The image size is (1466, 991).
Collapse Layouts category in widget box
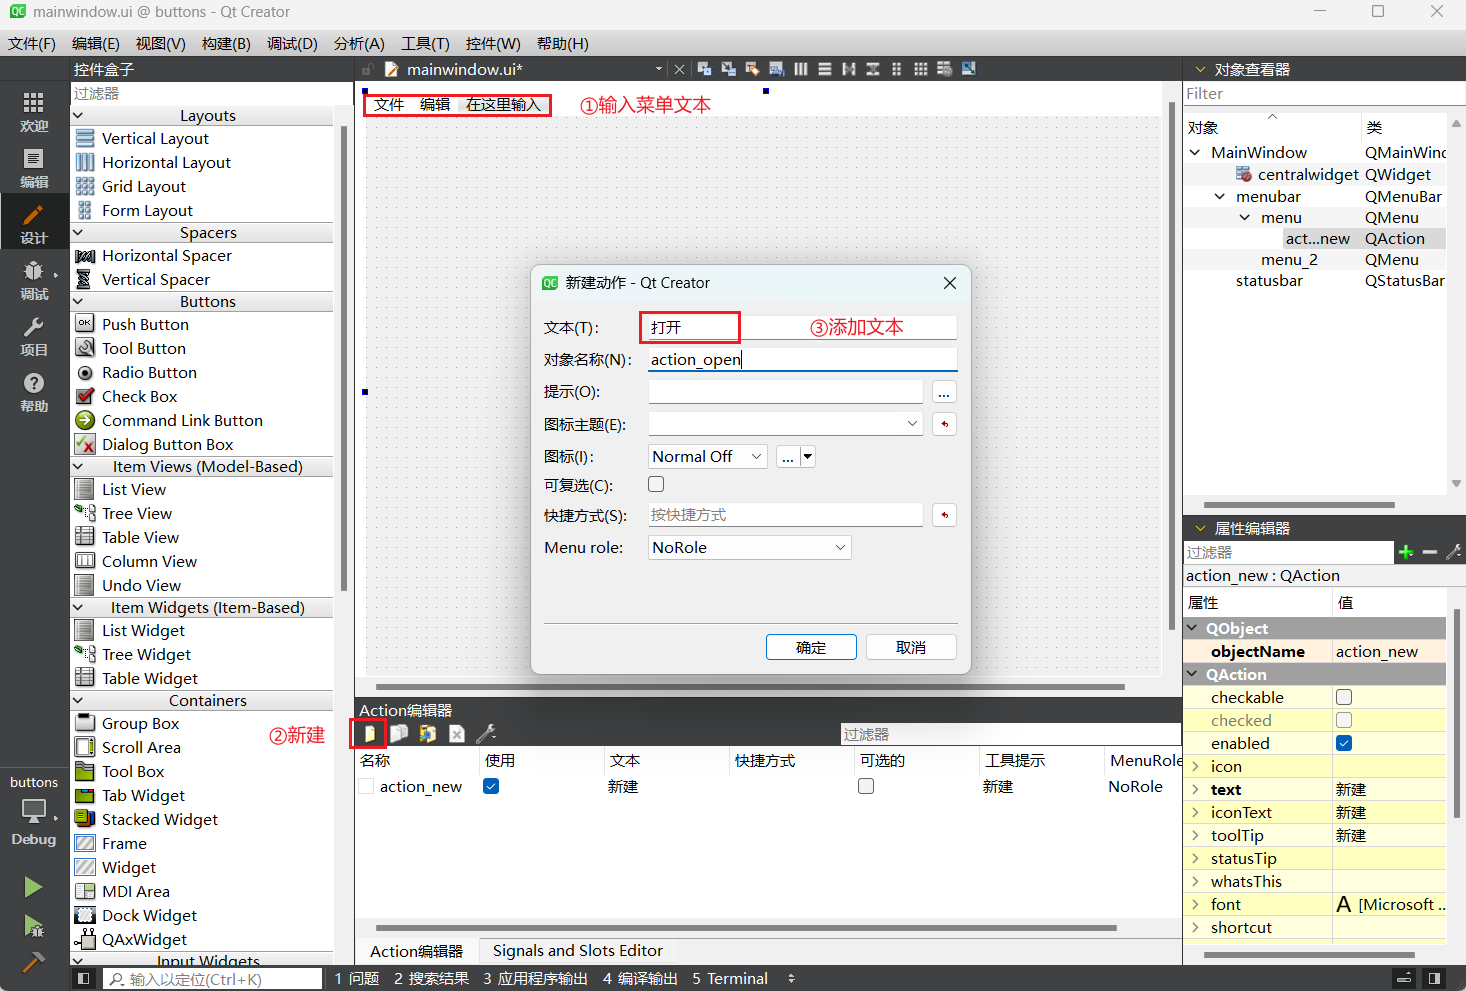tap(78, 116)
